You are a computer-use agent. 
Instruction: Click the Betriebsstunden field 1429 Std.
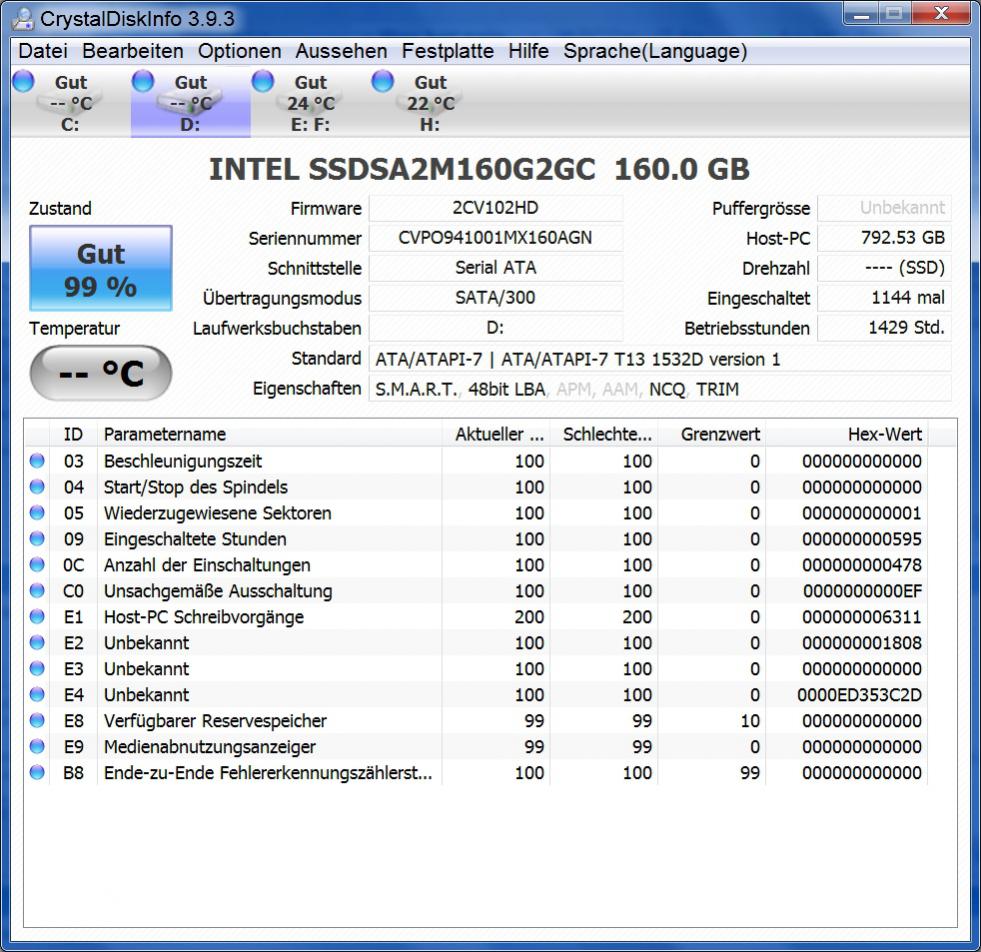click(884, 328)
